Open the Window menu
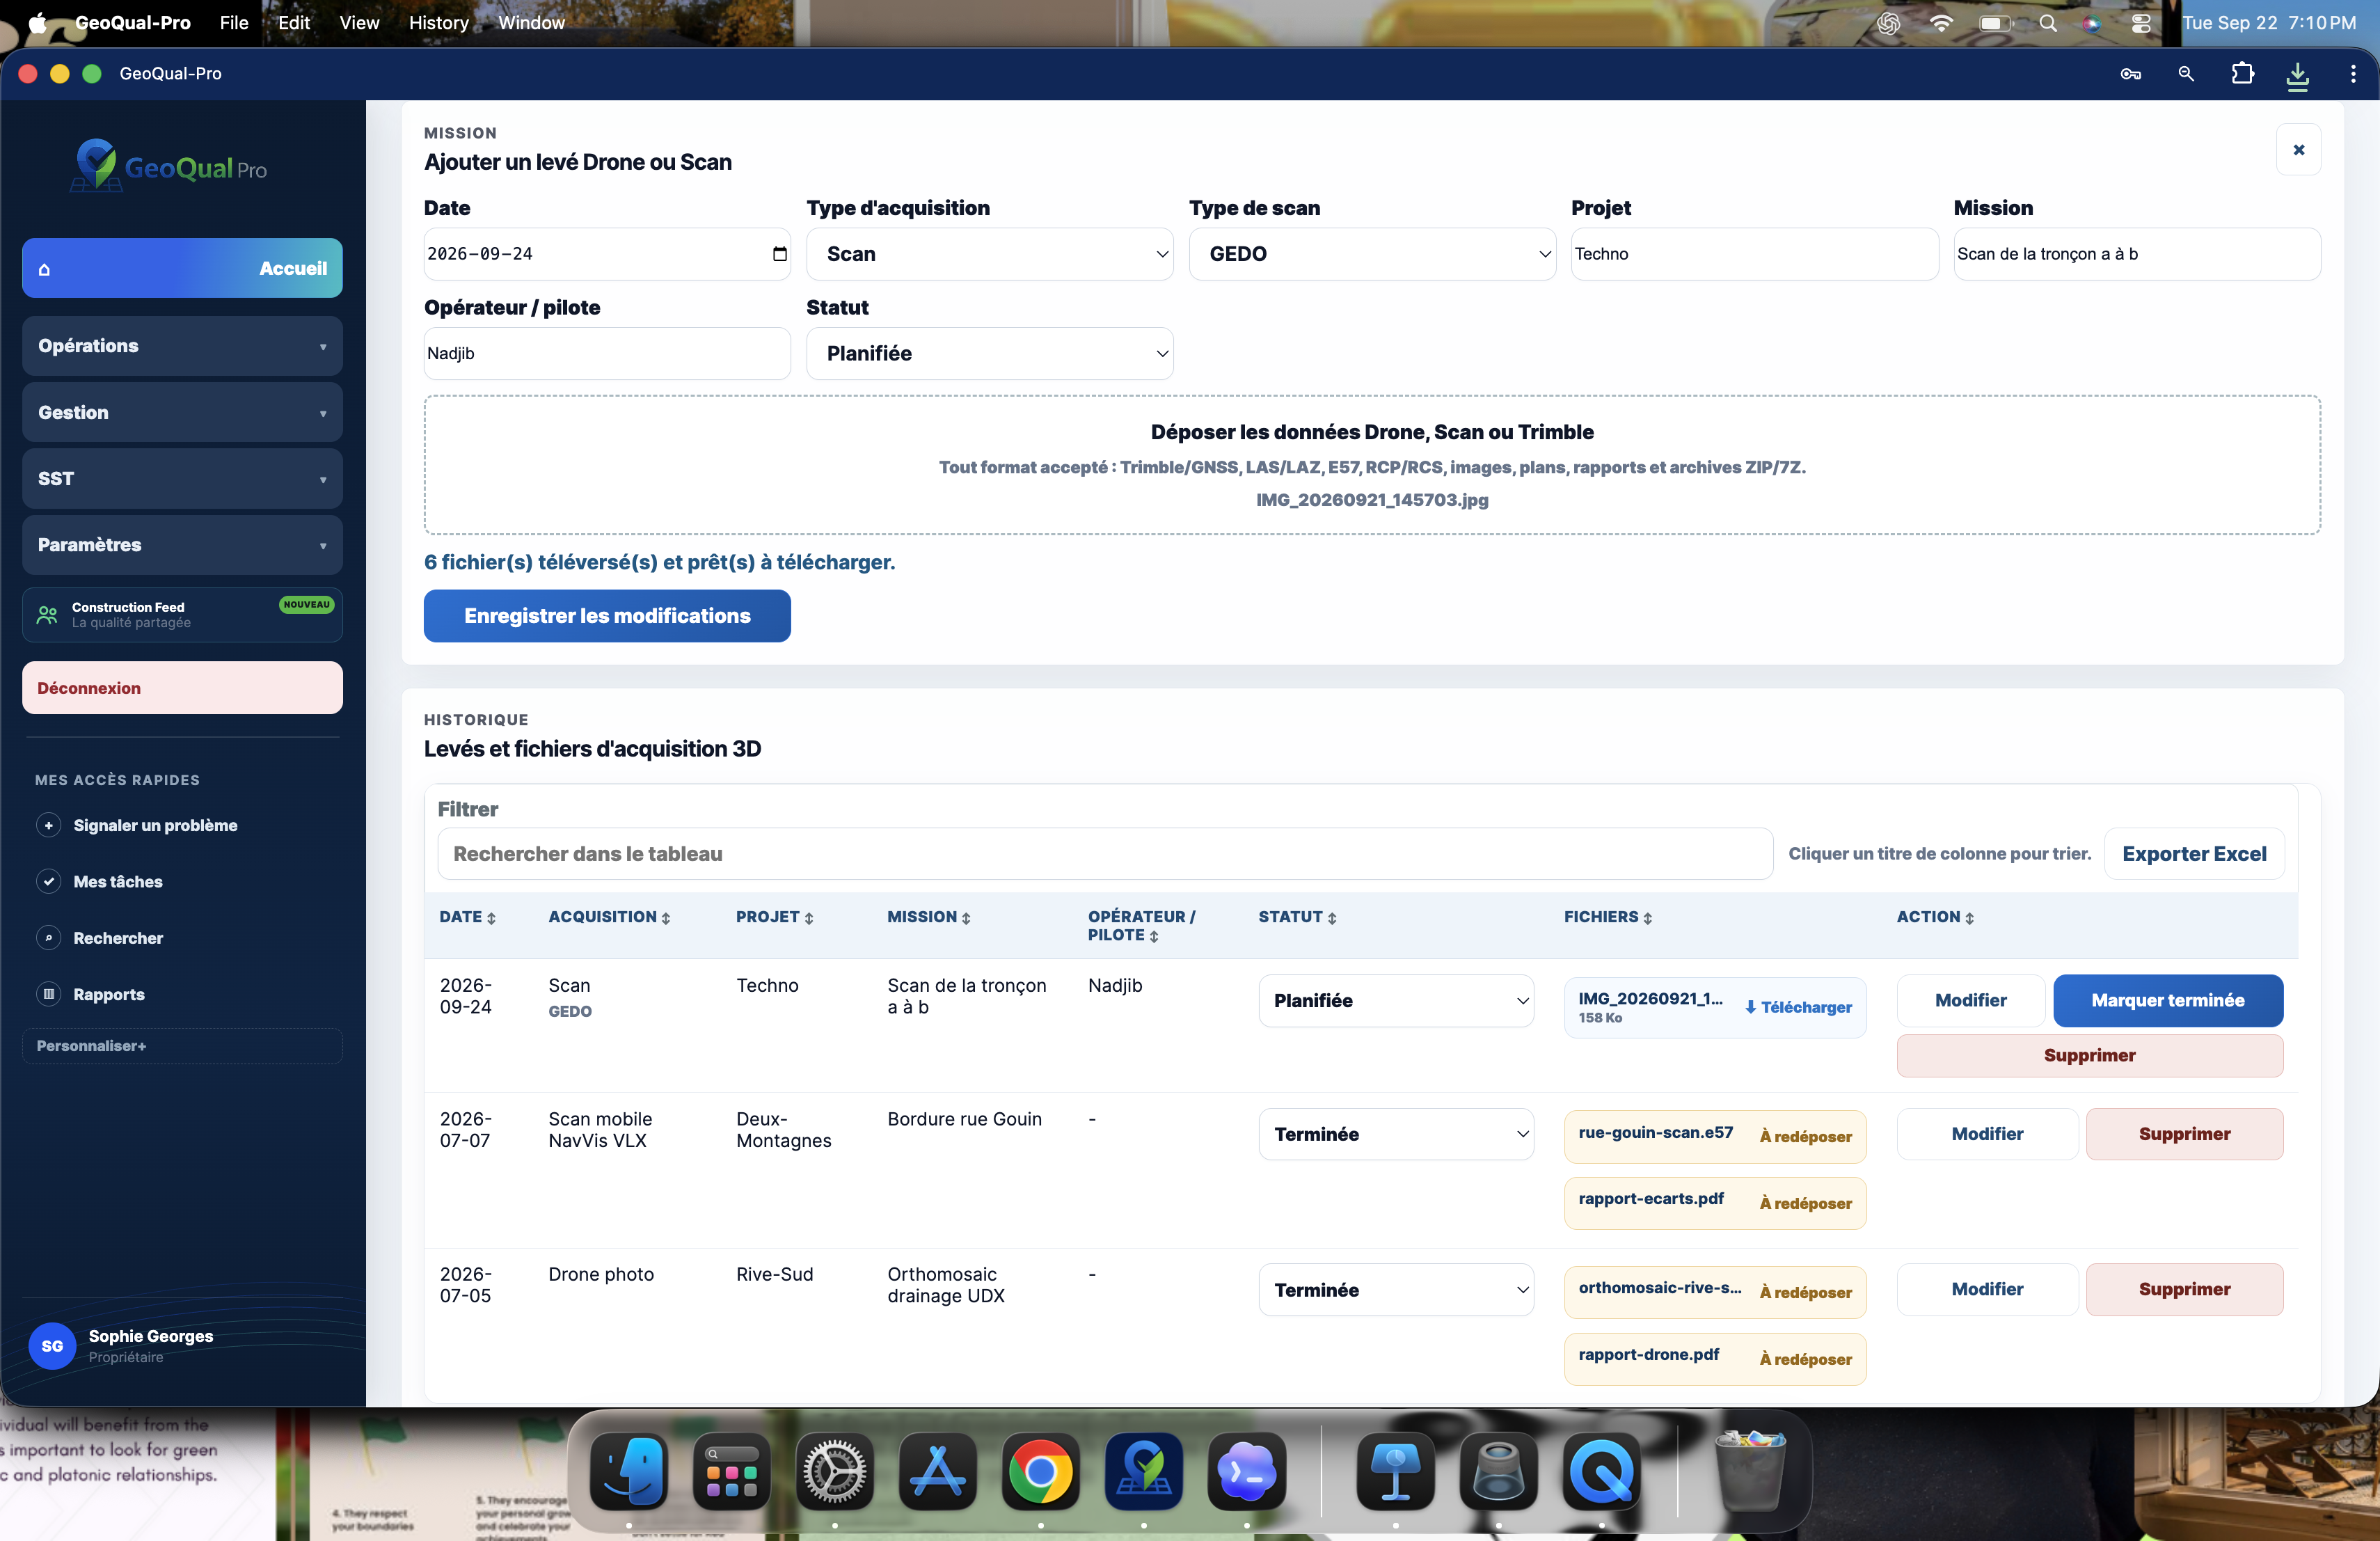Screen dimensions: 2380x1541 pos(531,23)
